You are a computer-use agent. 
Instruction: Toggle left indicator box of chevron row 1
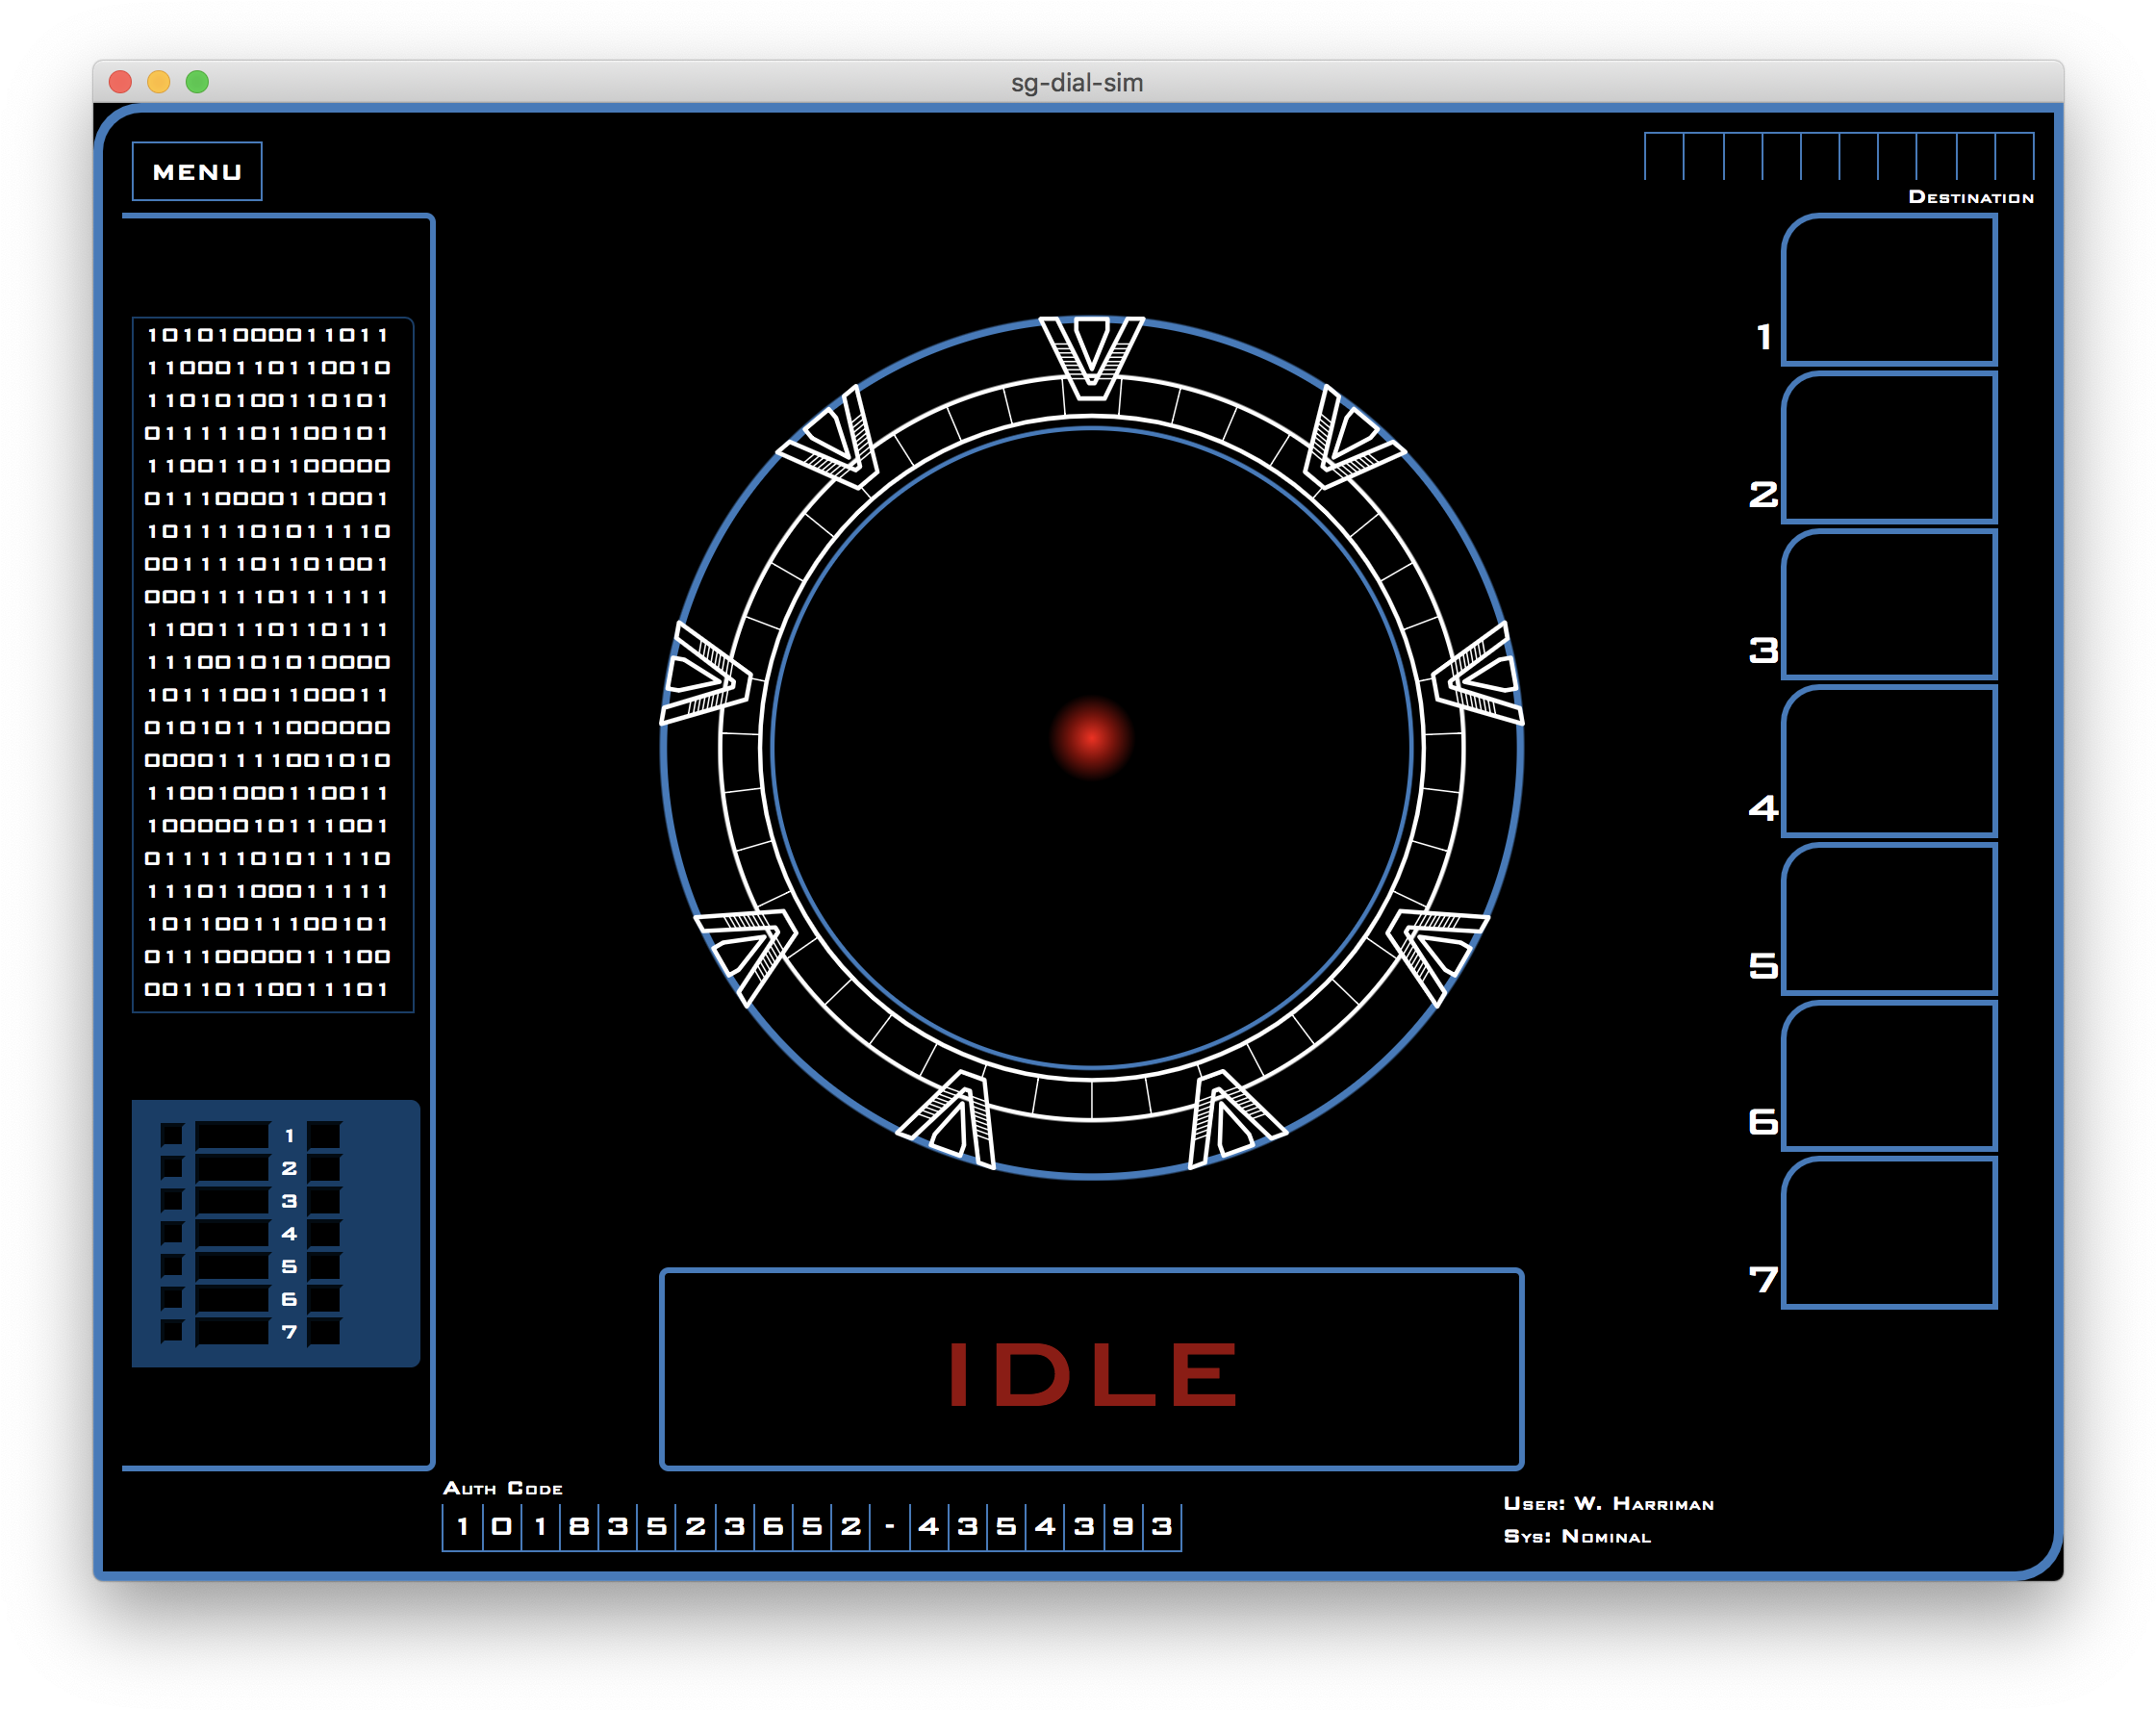172,1135
